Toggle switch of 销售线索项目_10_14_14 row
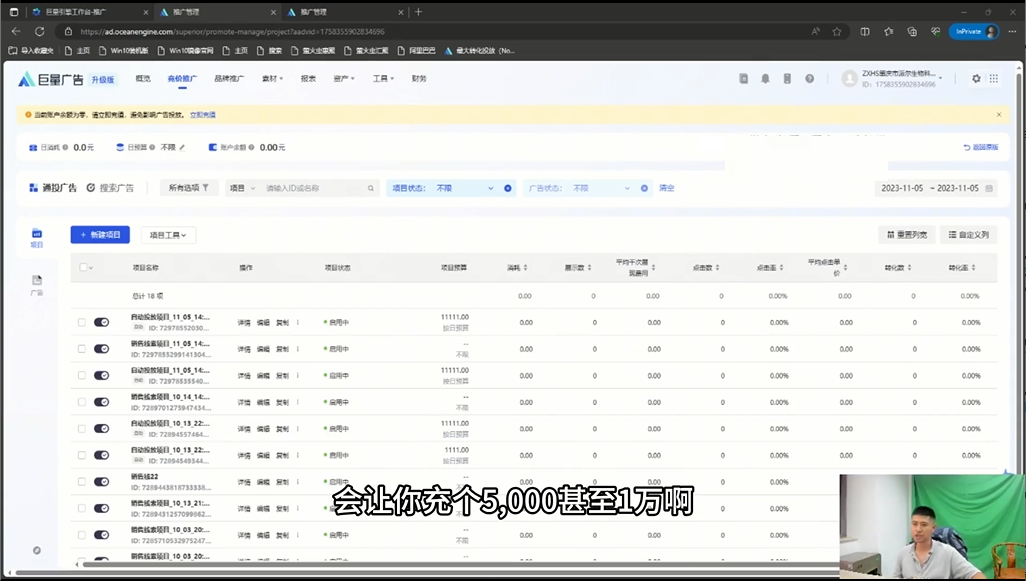This screenshot has height=581, width=1026. pos(101,402)
